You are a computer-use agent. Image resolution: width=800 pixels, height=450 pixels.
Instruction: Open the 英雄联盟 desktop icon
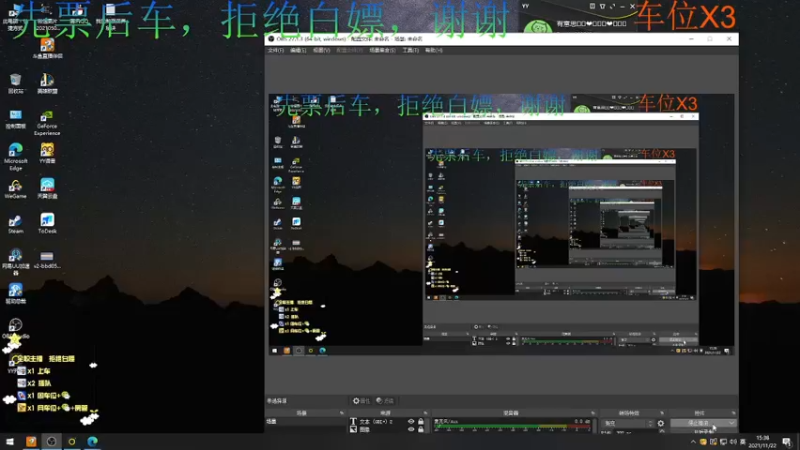point(47,83)
